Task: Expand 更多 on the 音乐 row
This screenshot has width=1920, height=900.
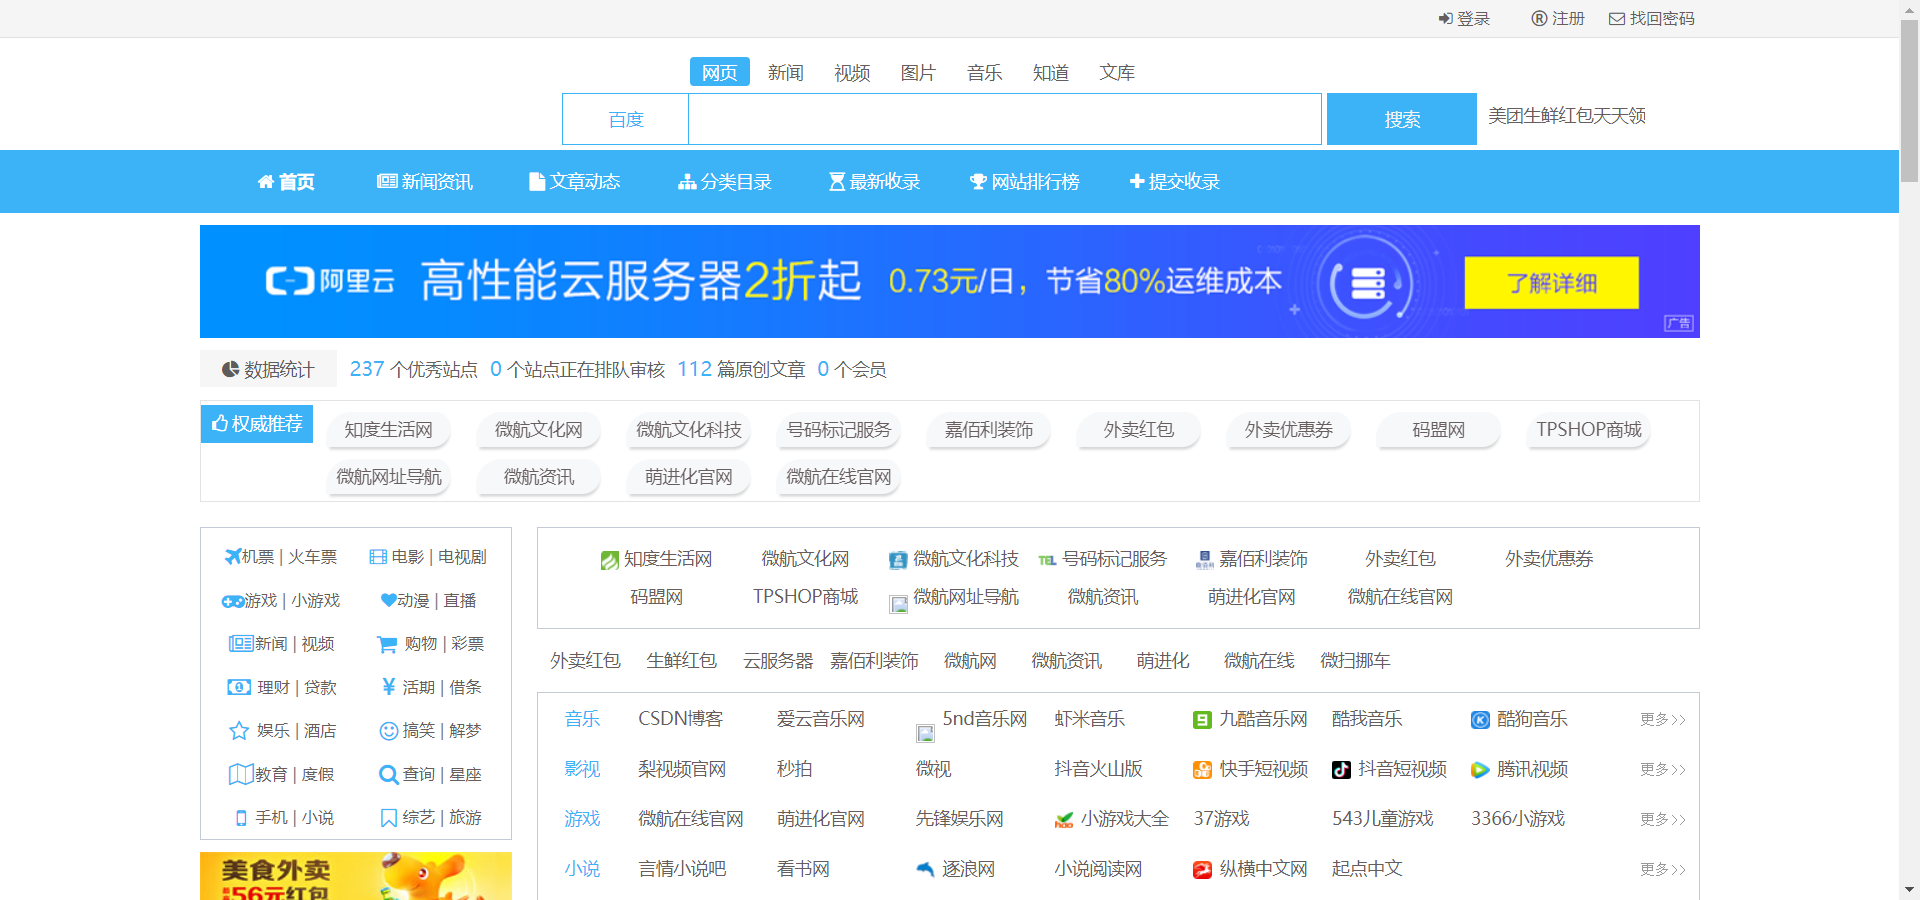Action: (x=1661, y=719)
